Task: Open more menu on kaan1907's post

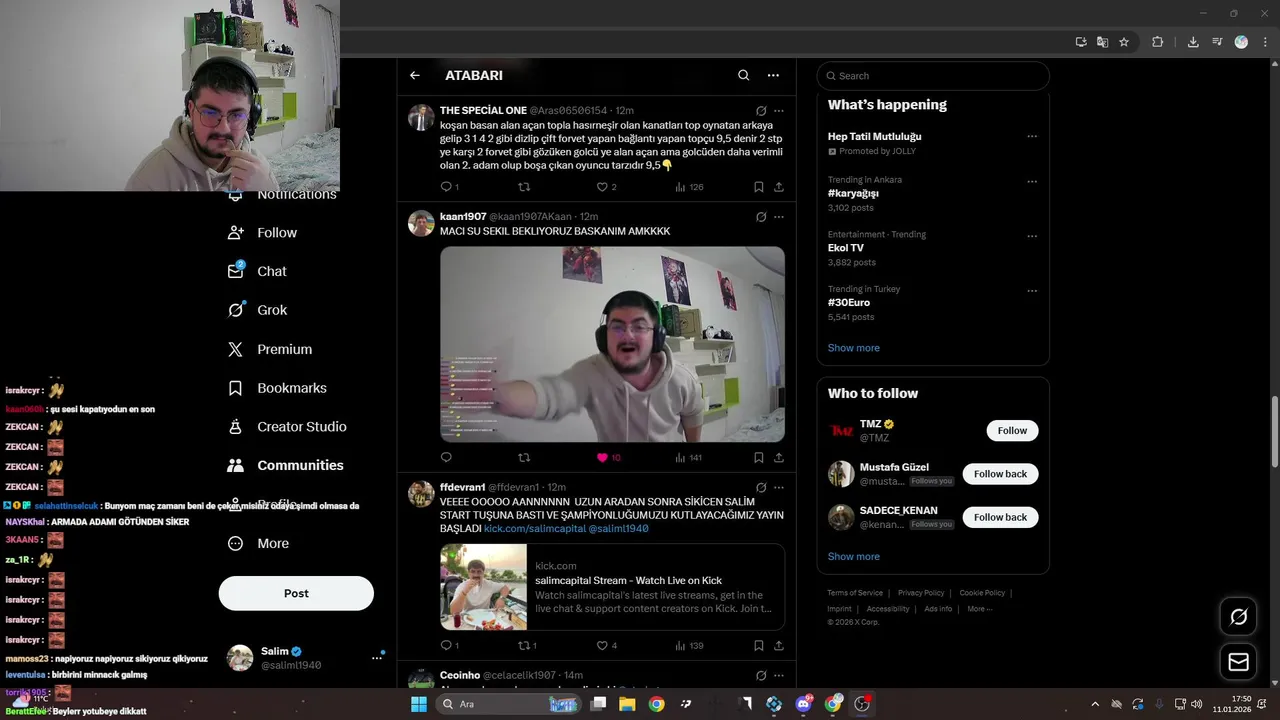Action: [779, 217]
